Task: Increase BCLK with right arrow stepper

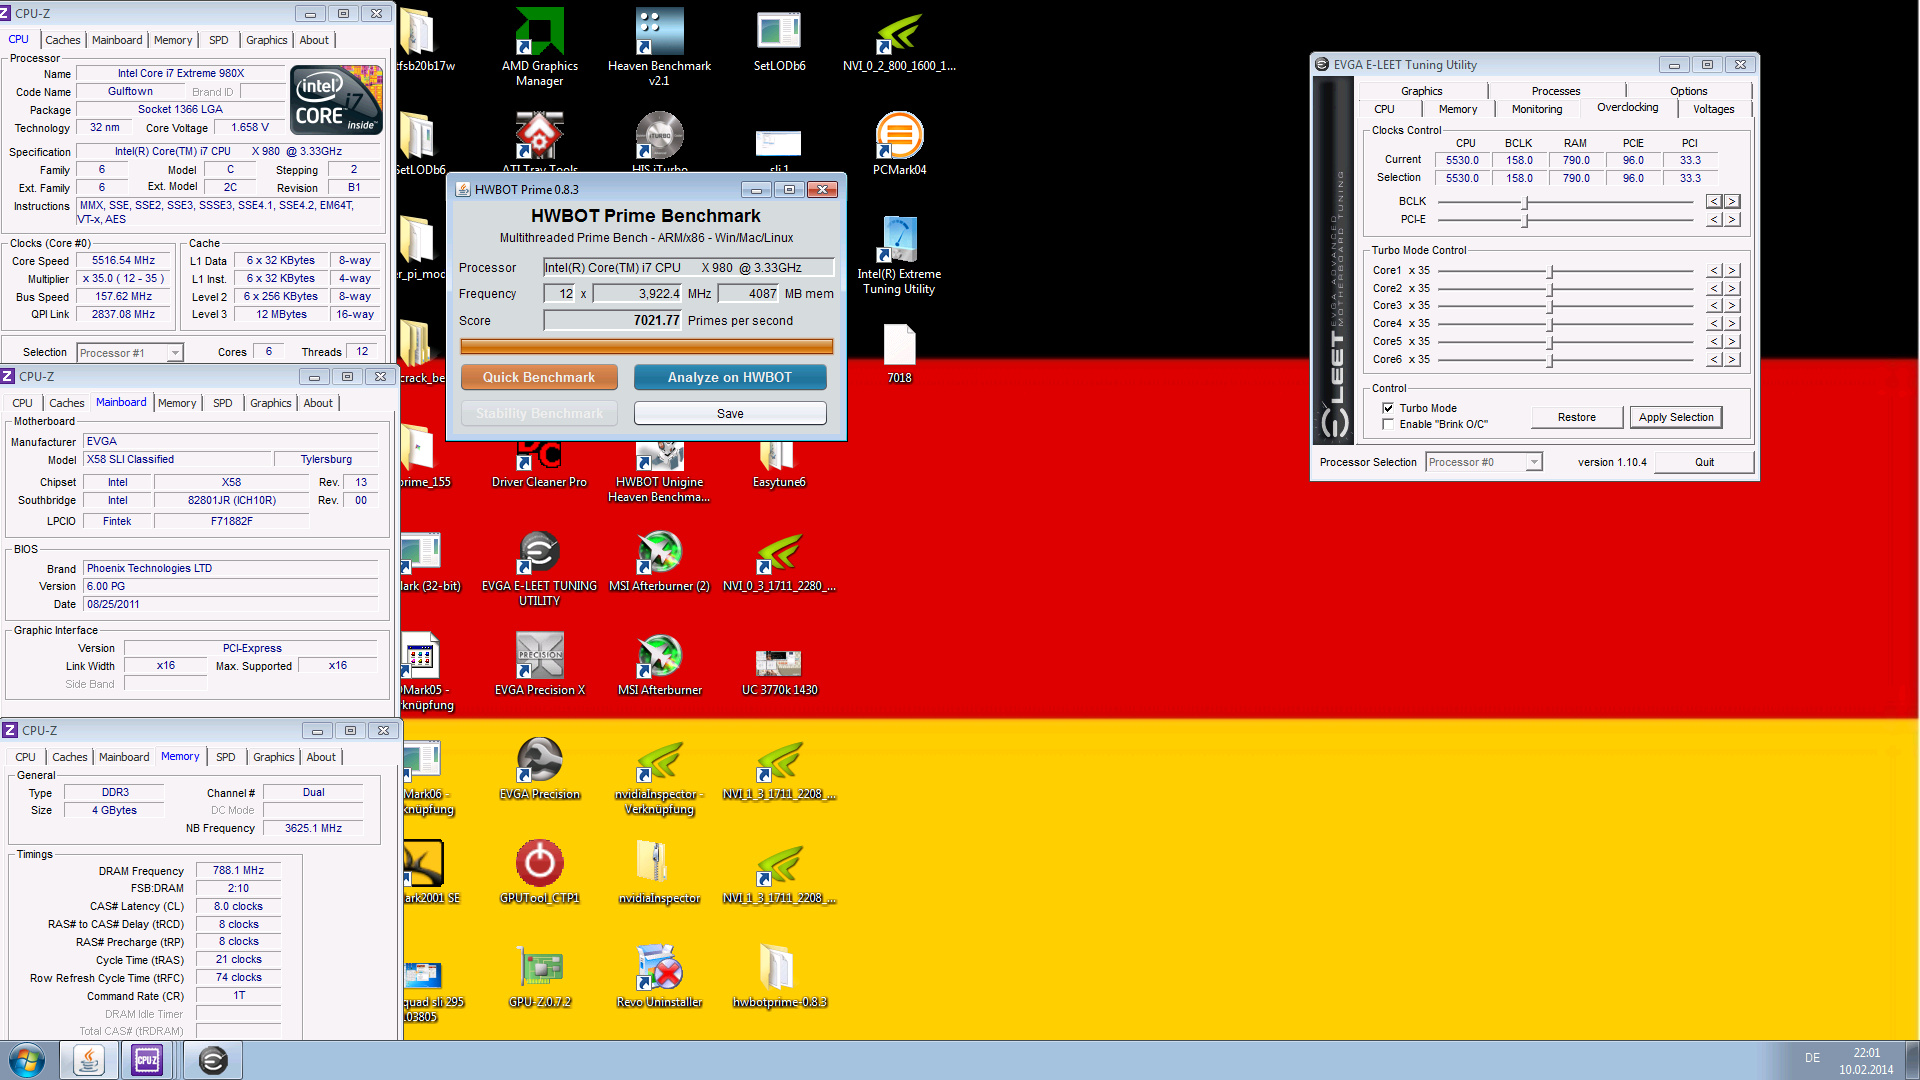Action: coord(1732,201)
